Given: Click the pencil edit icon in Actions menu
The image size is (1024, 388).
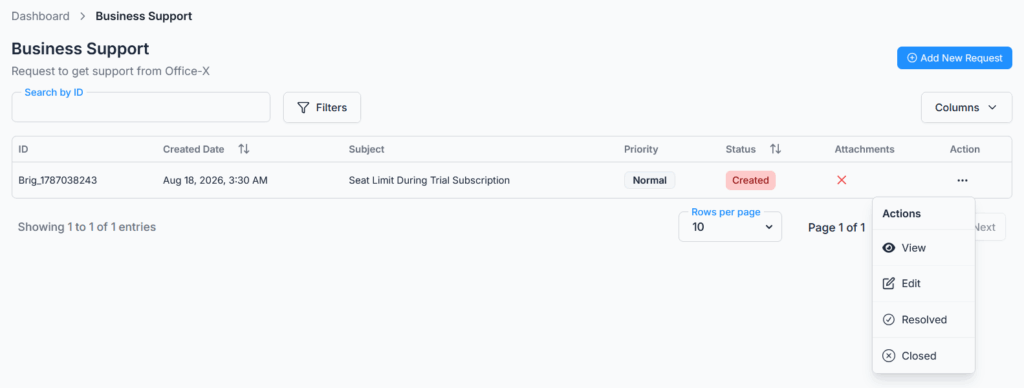Looking at the screenshot, I should click(x=888, y=283).
